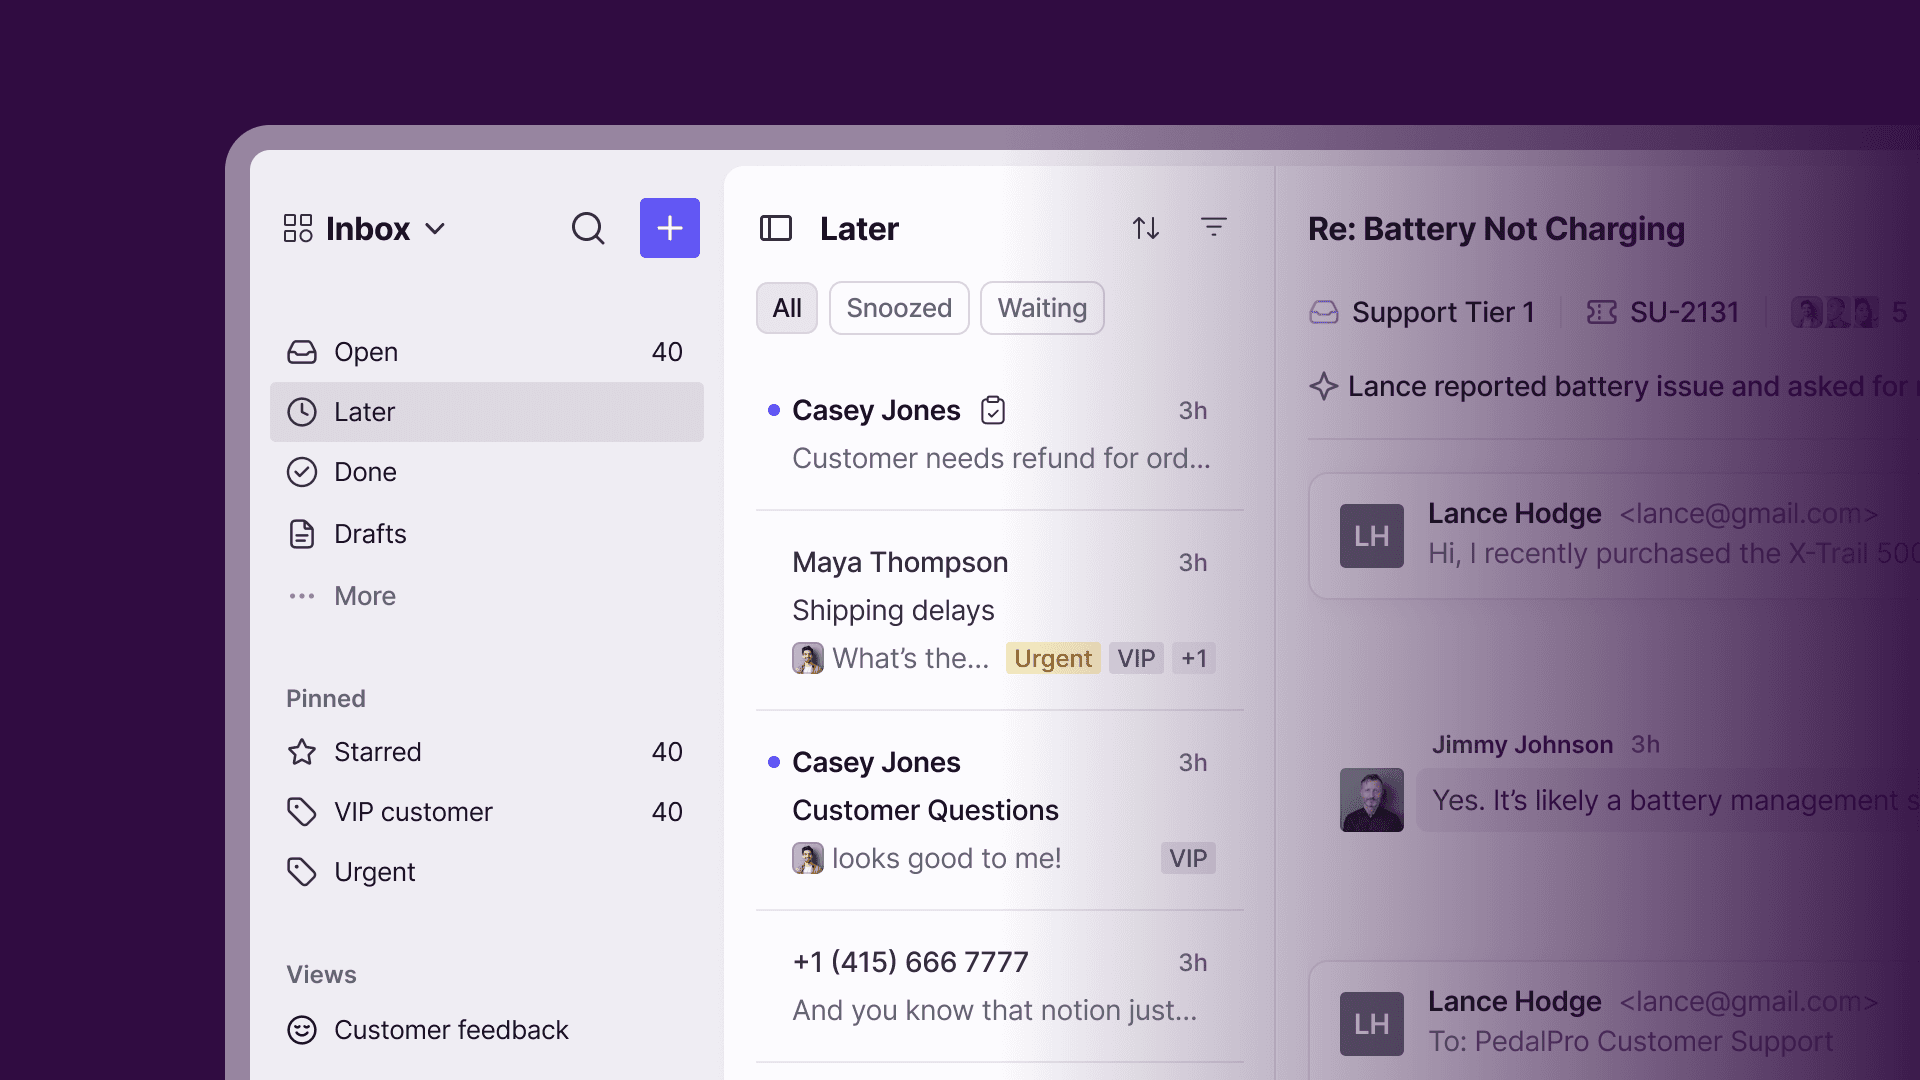Click the VIP customer tag icon
Viewport: 1920px width, 1080px height.
(302, 812)
